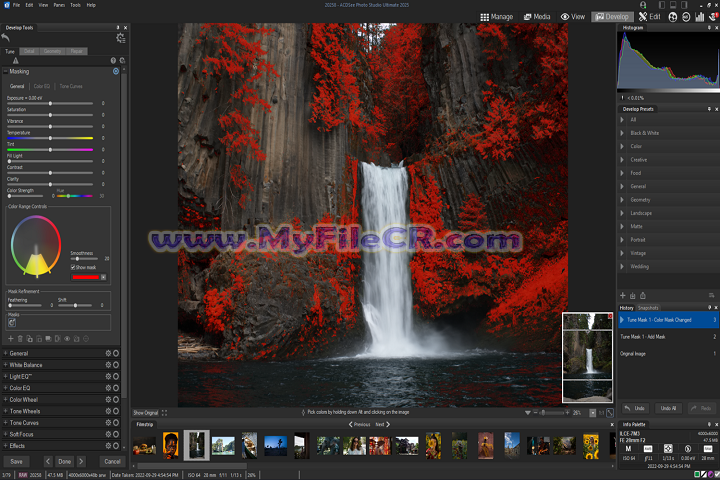Viewport: 720px width, 480px height.
Task: Click the Tint slider
Action: (x=50, y=149)
